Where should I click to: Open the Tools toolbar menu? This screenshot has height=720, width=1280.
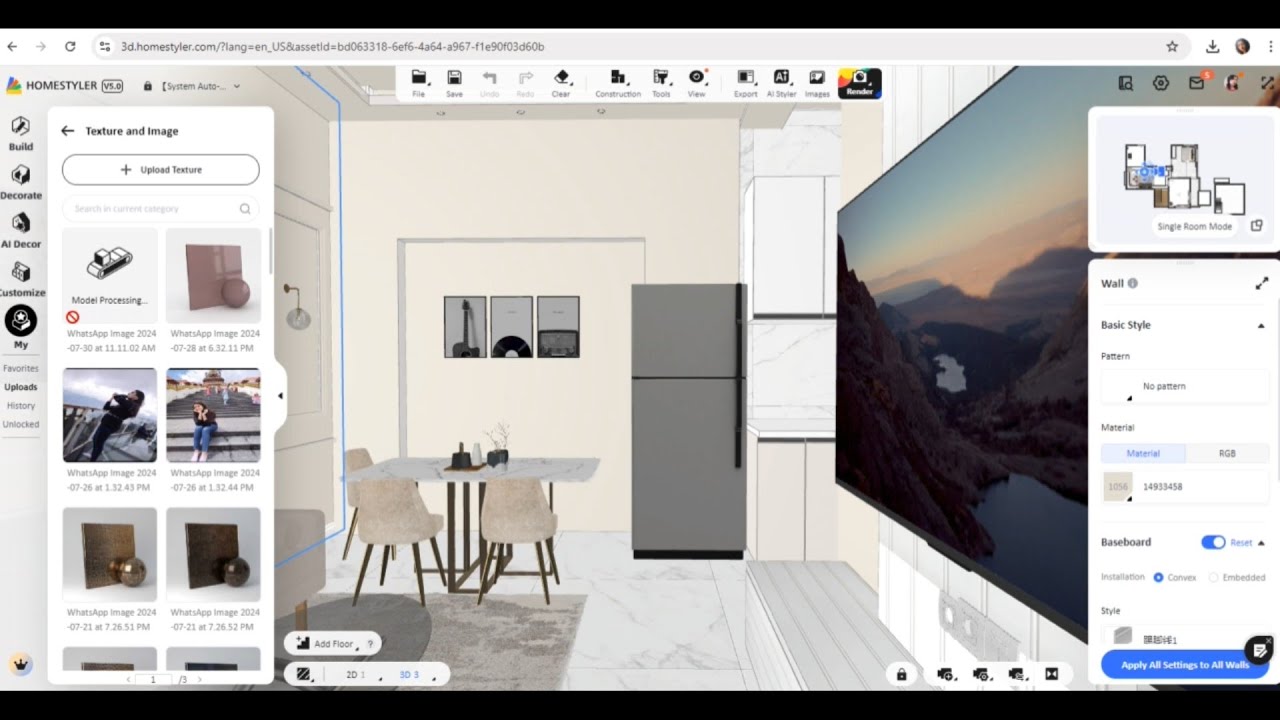coord(661,83)
